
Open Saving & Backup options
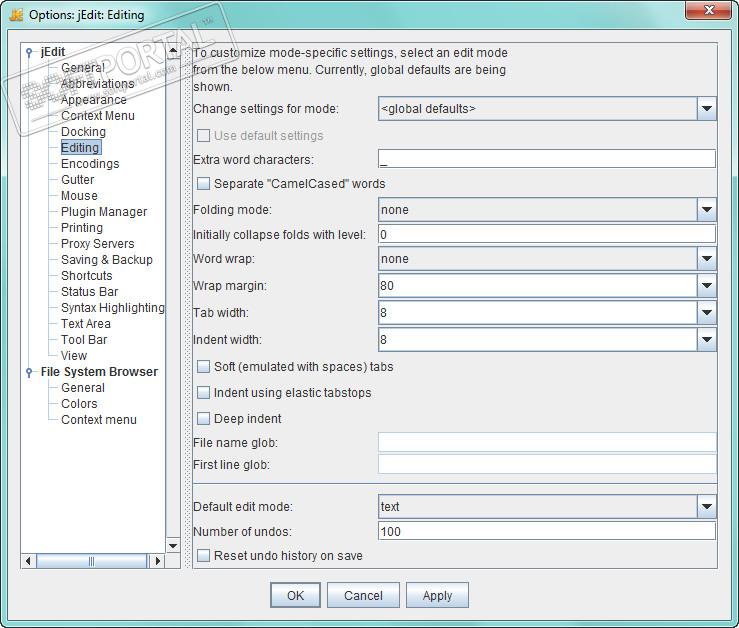[x=107, y=260]
